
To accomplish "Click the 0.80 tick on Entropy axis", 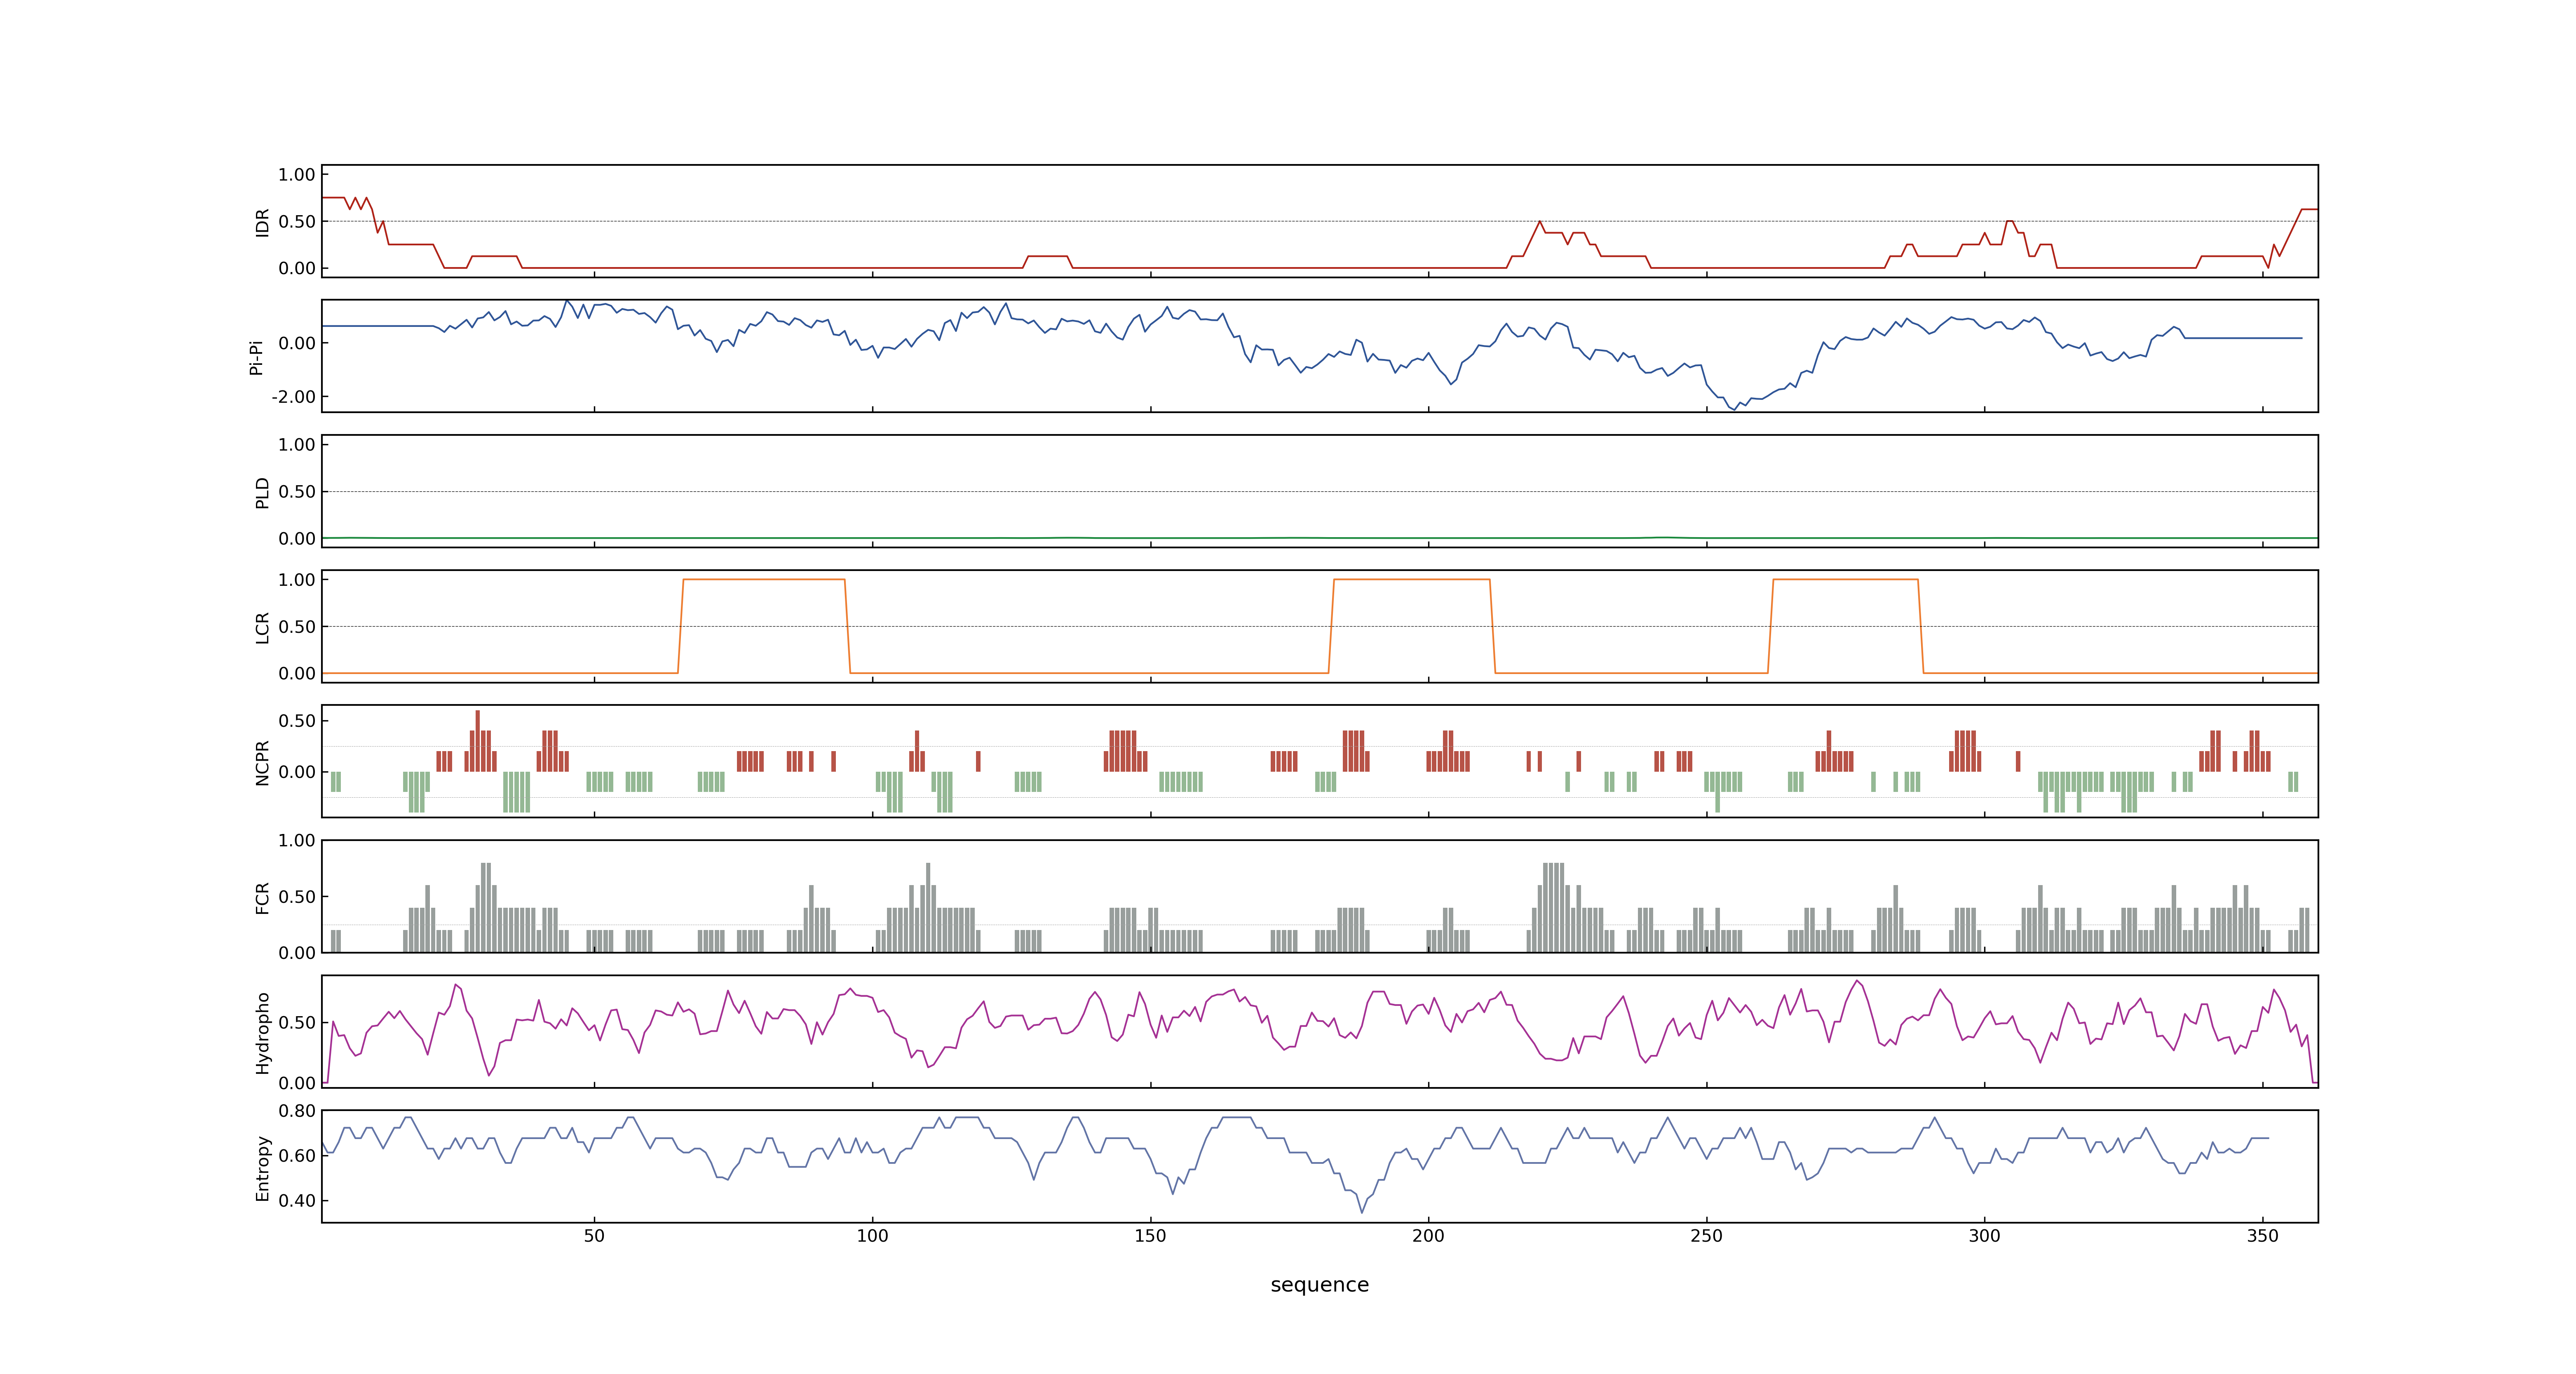I will click(297, 1110).
